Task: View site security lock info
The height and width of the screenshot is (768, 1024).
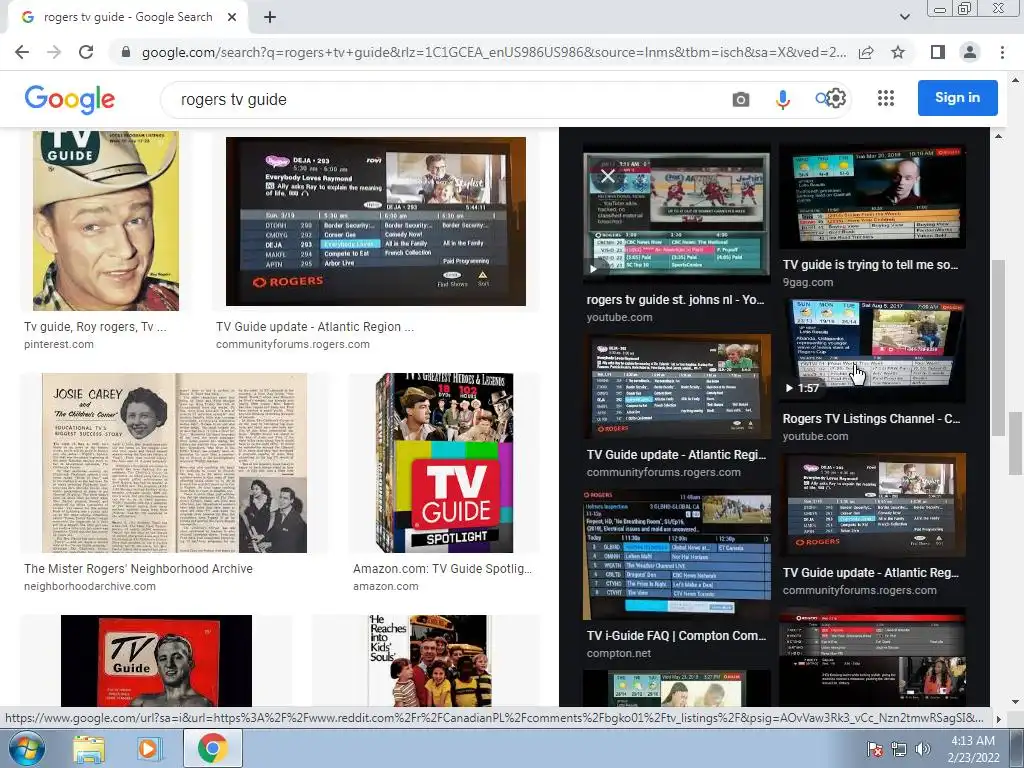Action: click(126, 52)
